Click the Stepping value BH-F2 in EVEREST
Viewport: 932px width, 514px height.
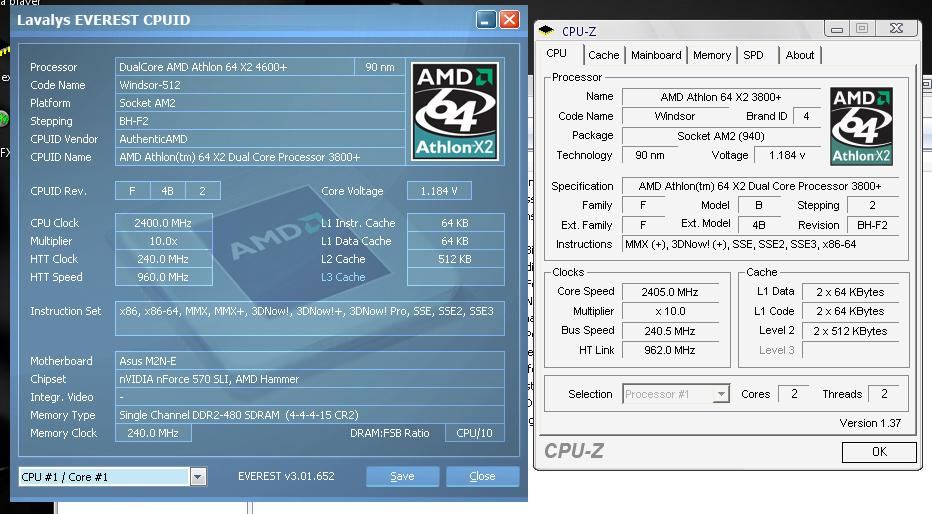coord(260,121)
